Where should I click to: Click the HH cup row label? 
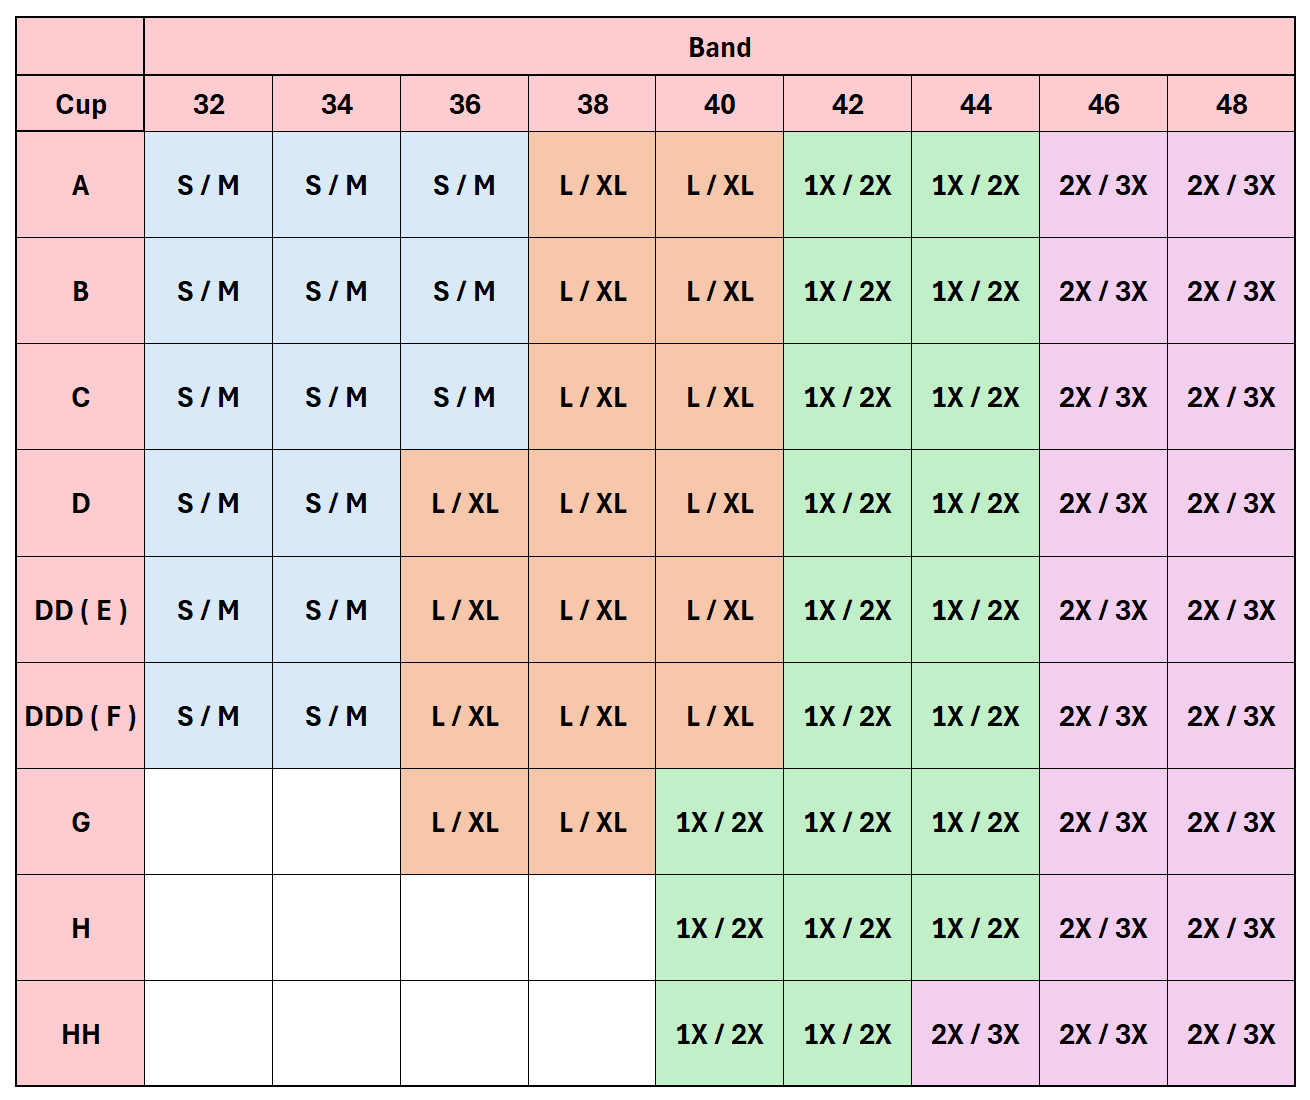80,1034
